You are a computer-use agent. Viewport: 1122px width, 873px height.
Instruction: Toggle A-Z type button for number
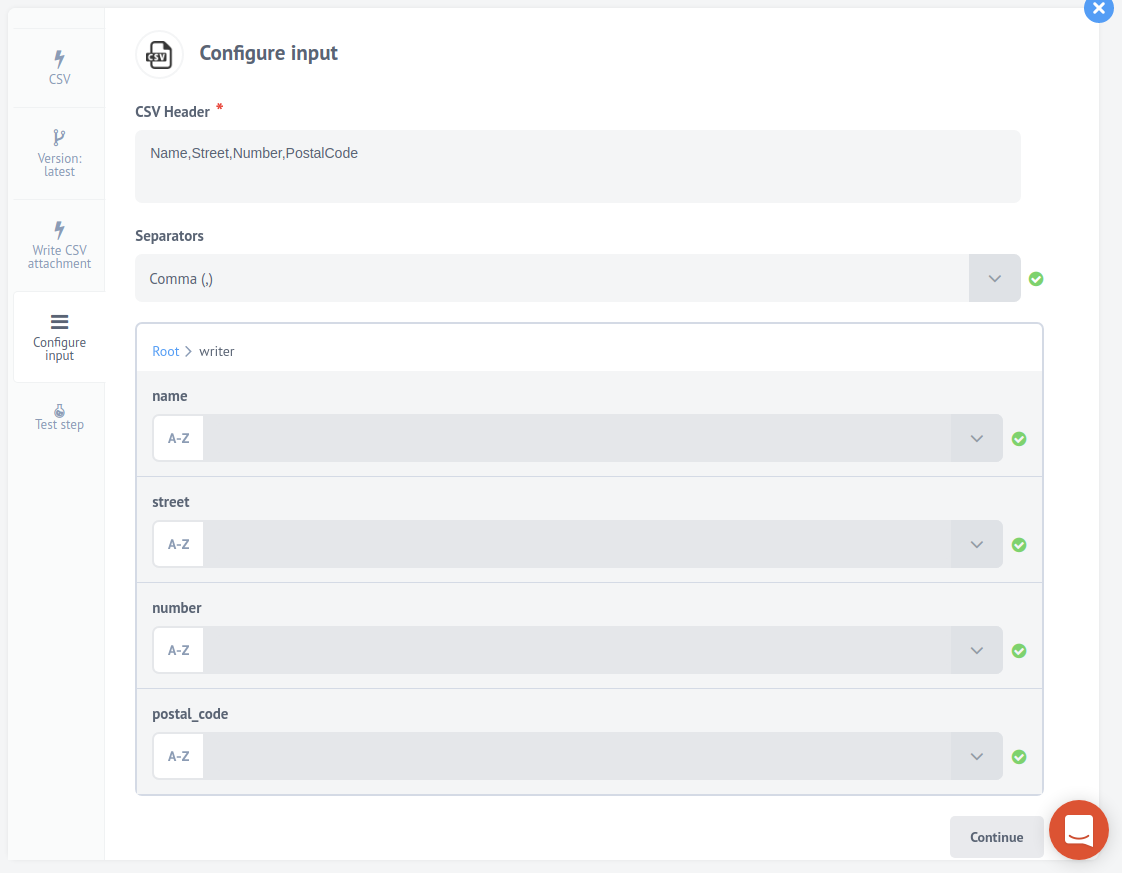pyautogui.click(x=178, y=650)
